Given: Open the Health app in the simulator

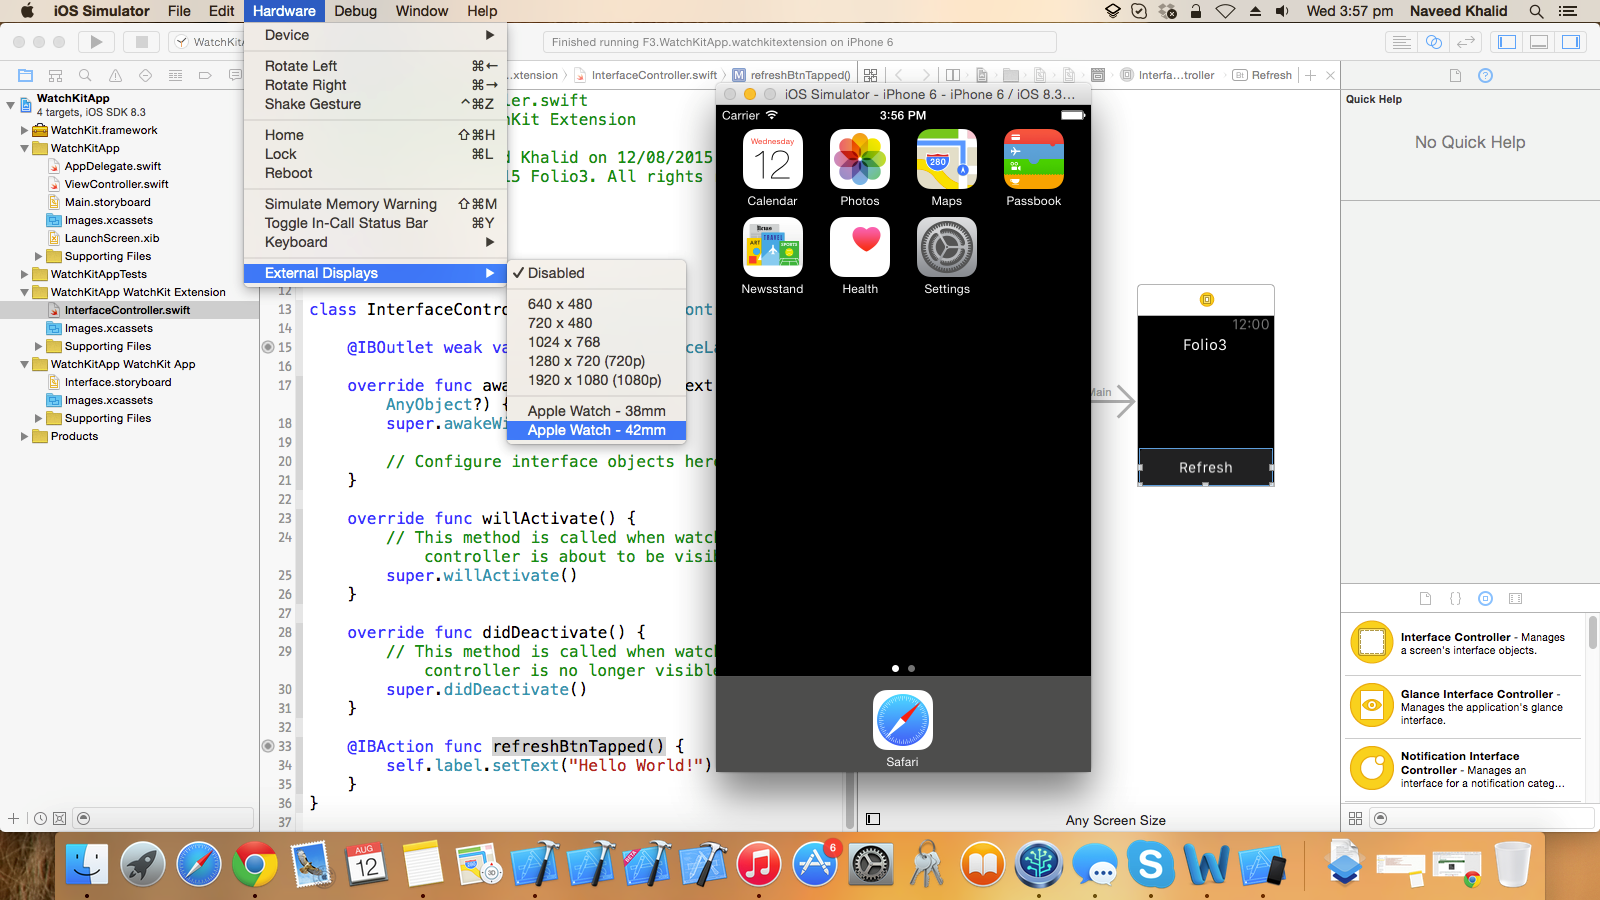Looking at the screenshot, I should [859, 247].
